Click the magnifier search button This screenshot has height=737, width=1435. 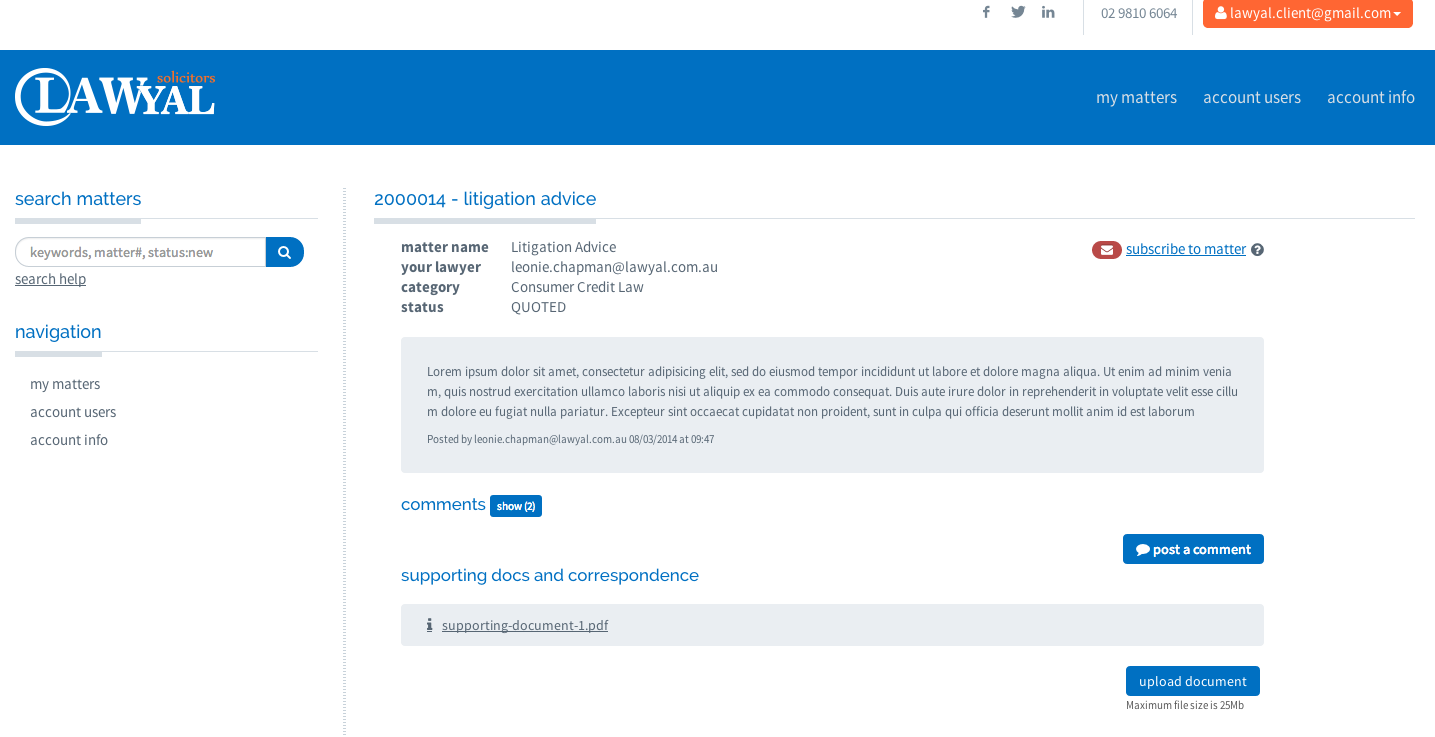(x=284, y=252)
